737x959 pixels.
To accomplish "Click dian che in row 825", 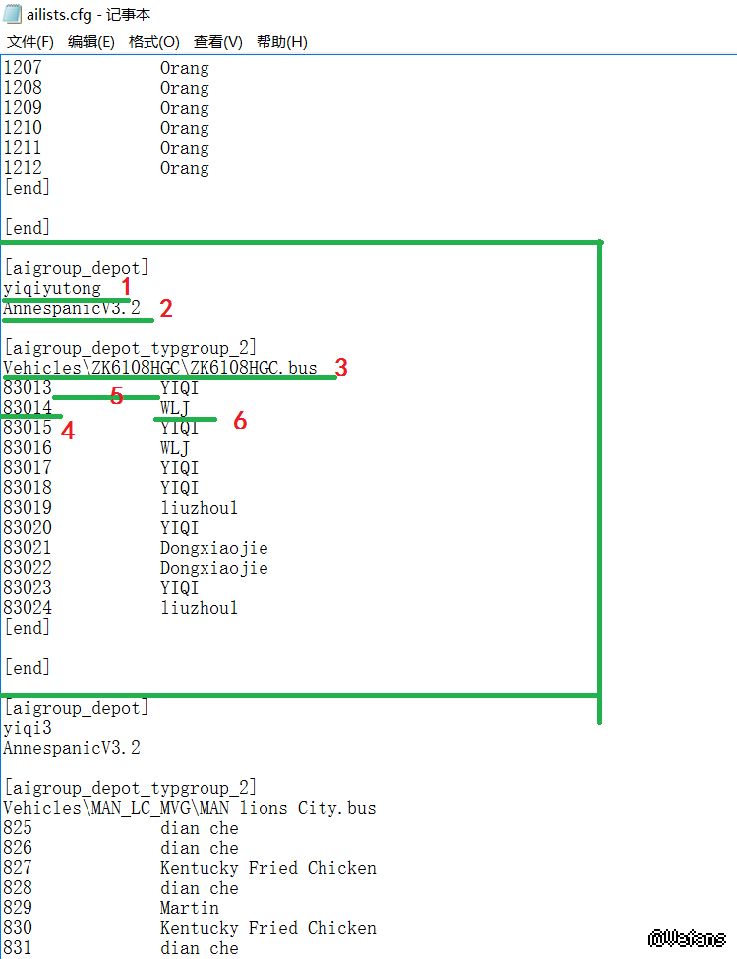I will coord(199,828).
